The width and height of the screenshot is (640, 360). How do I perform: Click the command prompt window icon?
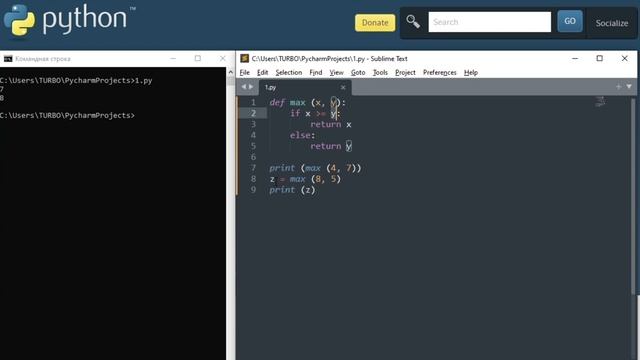(8, 59)
